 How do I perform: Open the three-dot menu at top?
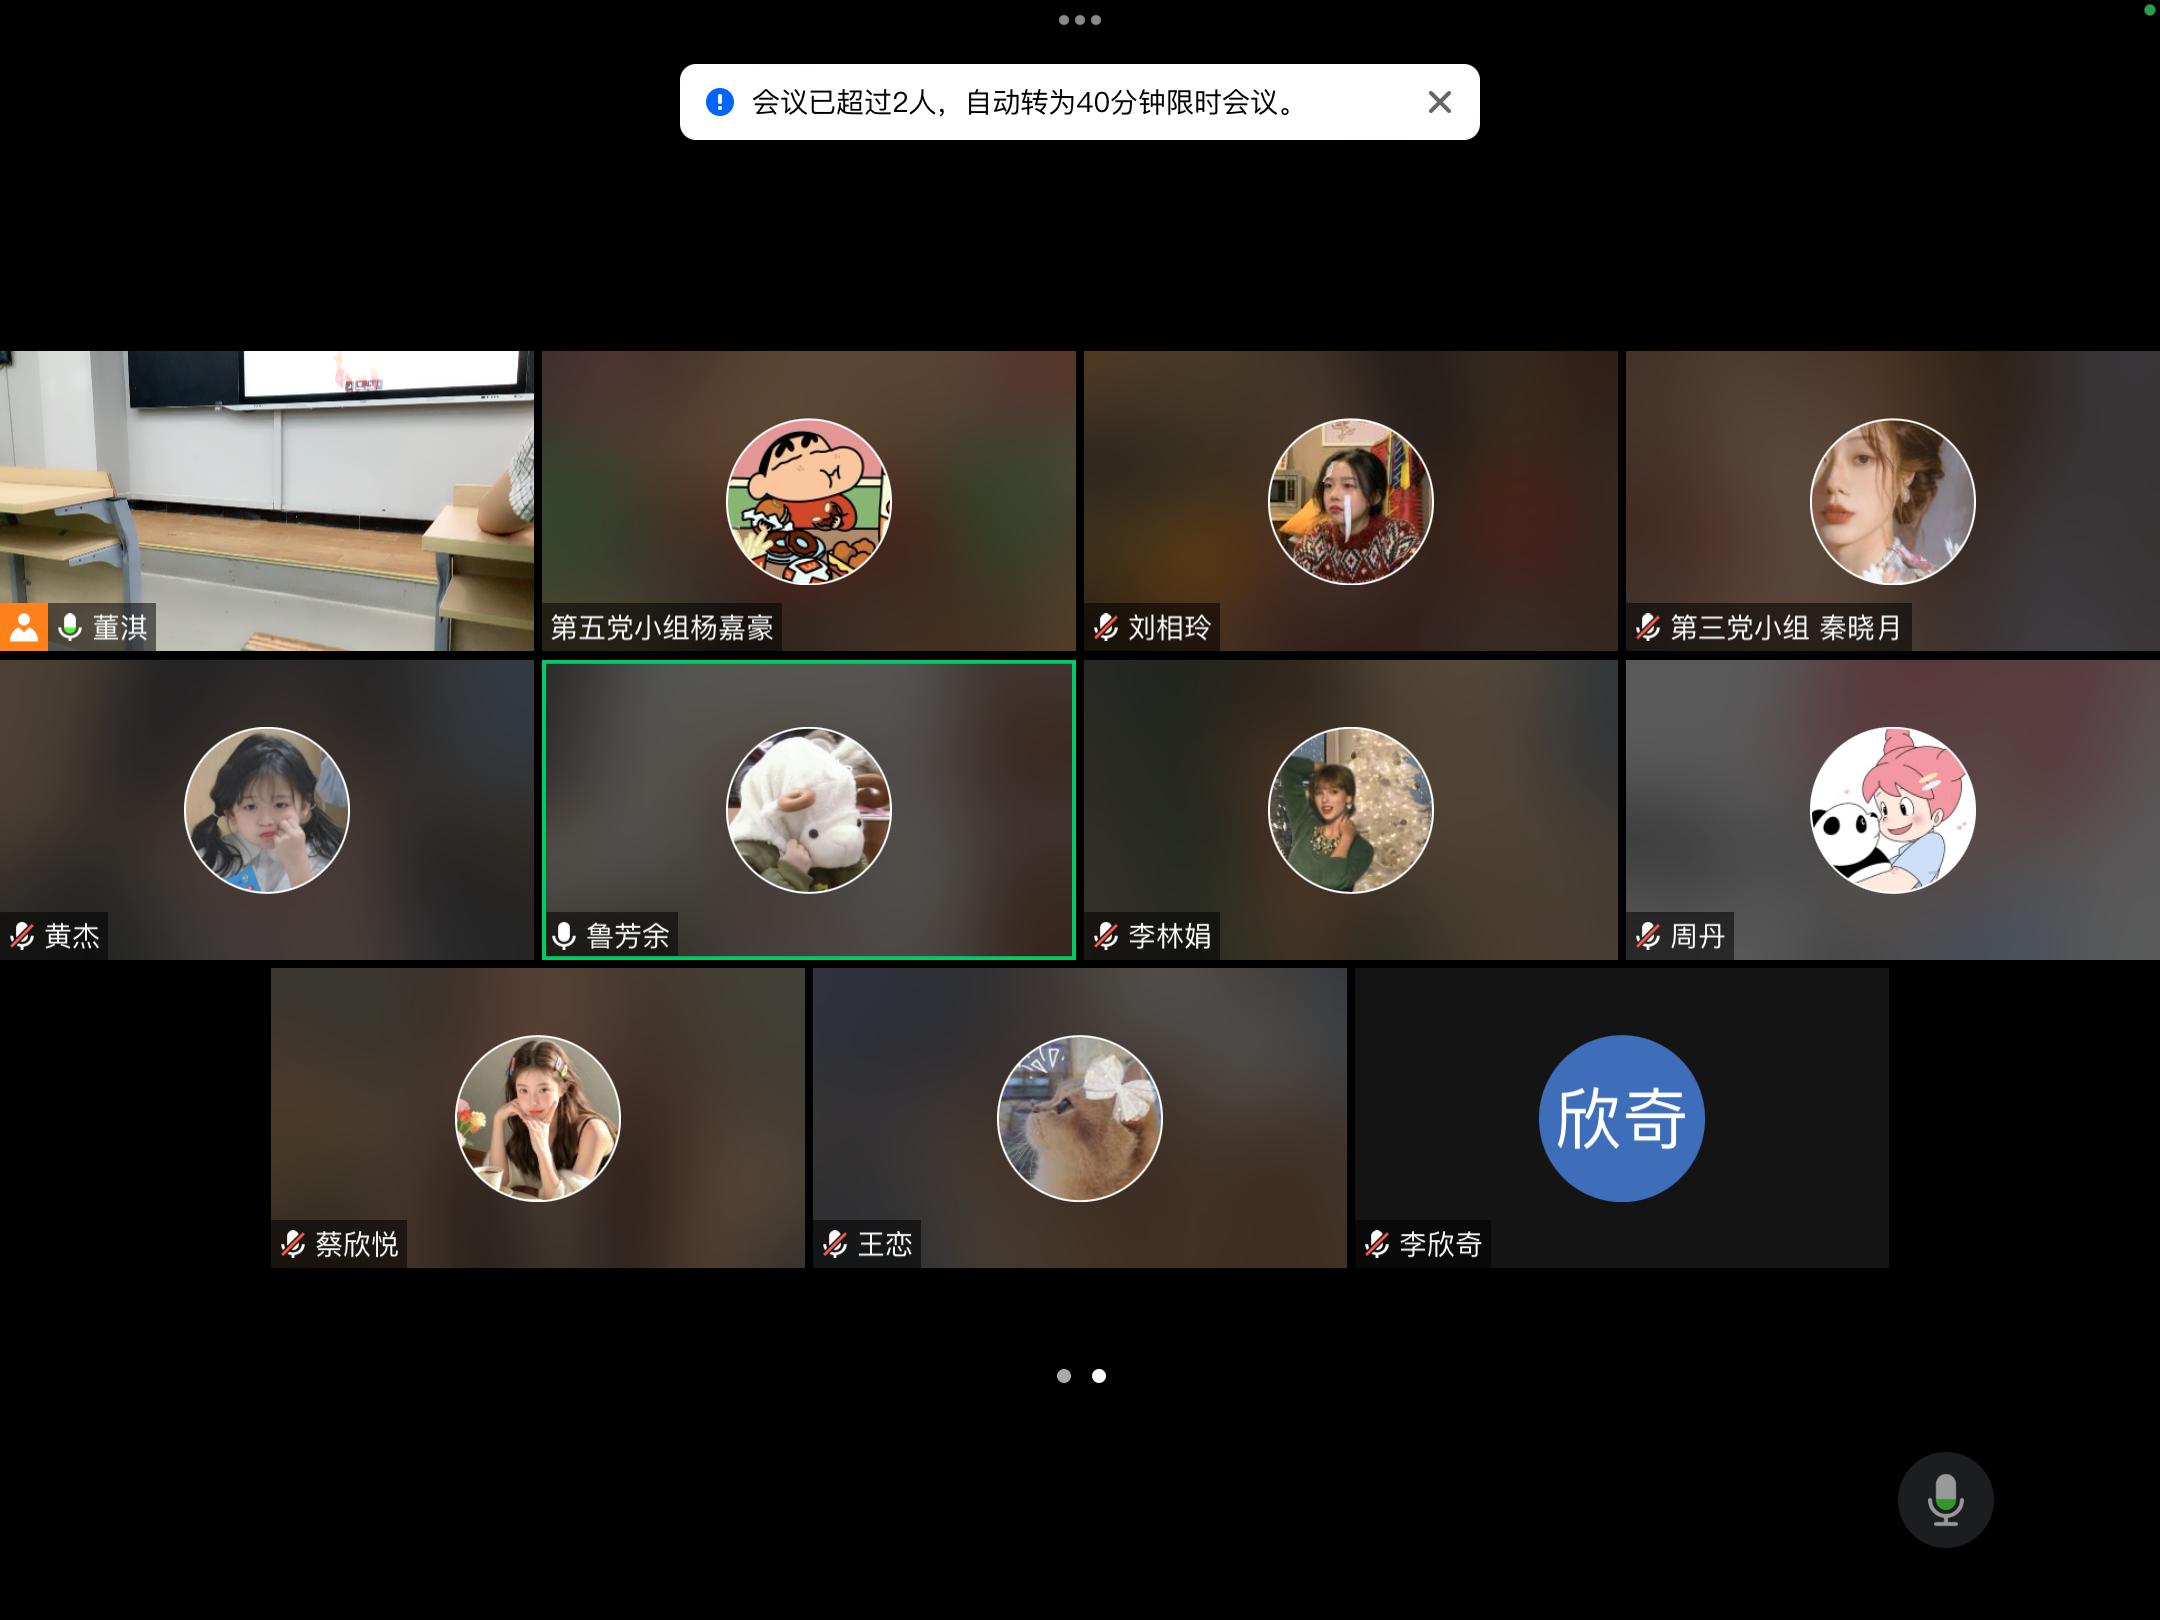click(1080, 20)
